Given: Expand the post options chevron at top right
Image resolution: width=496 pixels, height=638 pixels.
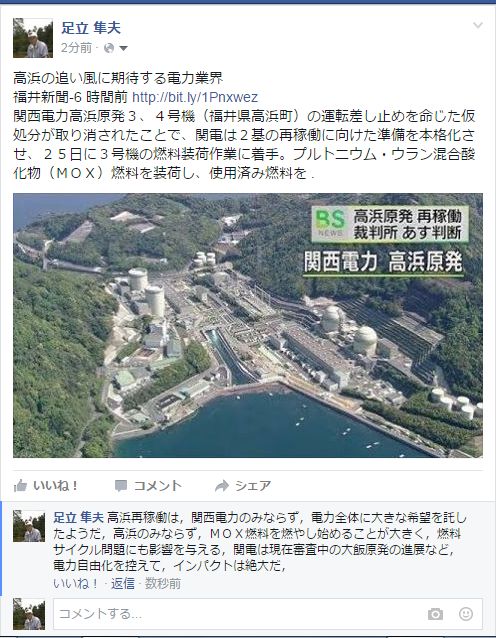Looking at the screenshot, I should [x=478, y=25].
